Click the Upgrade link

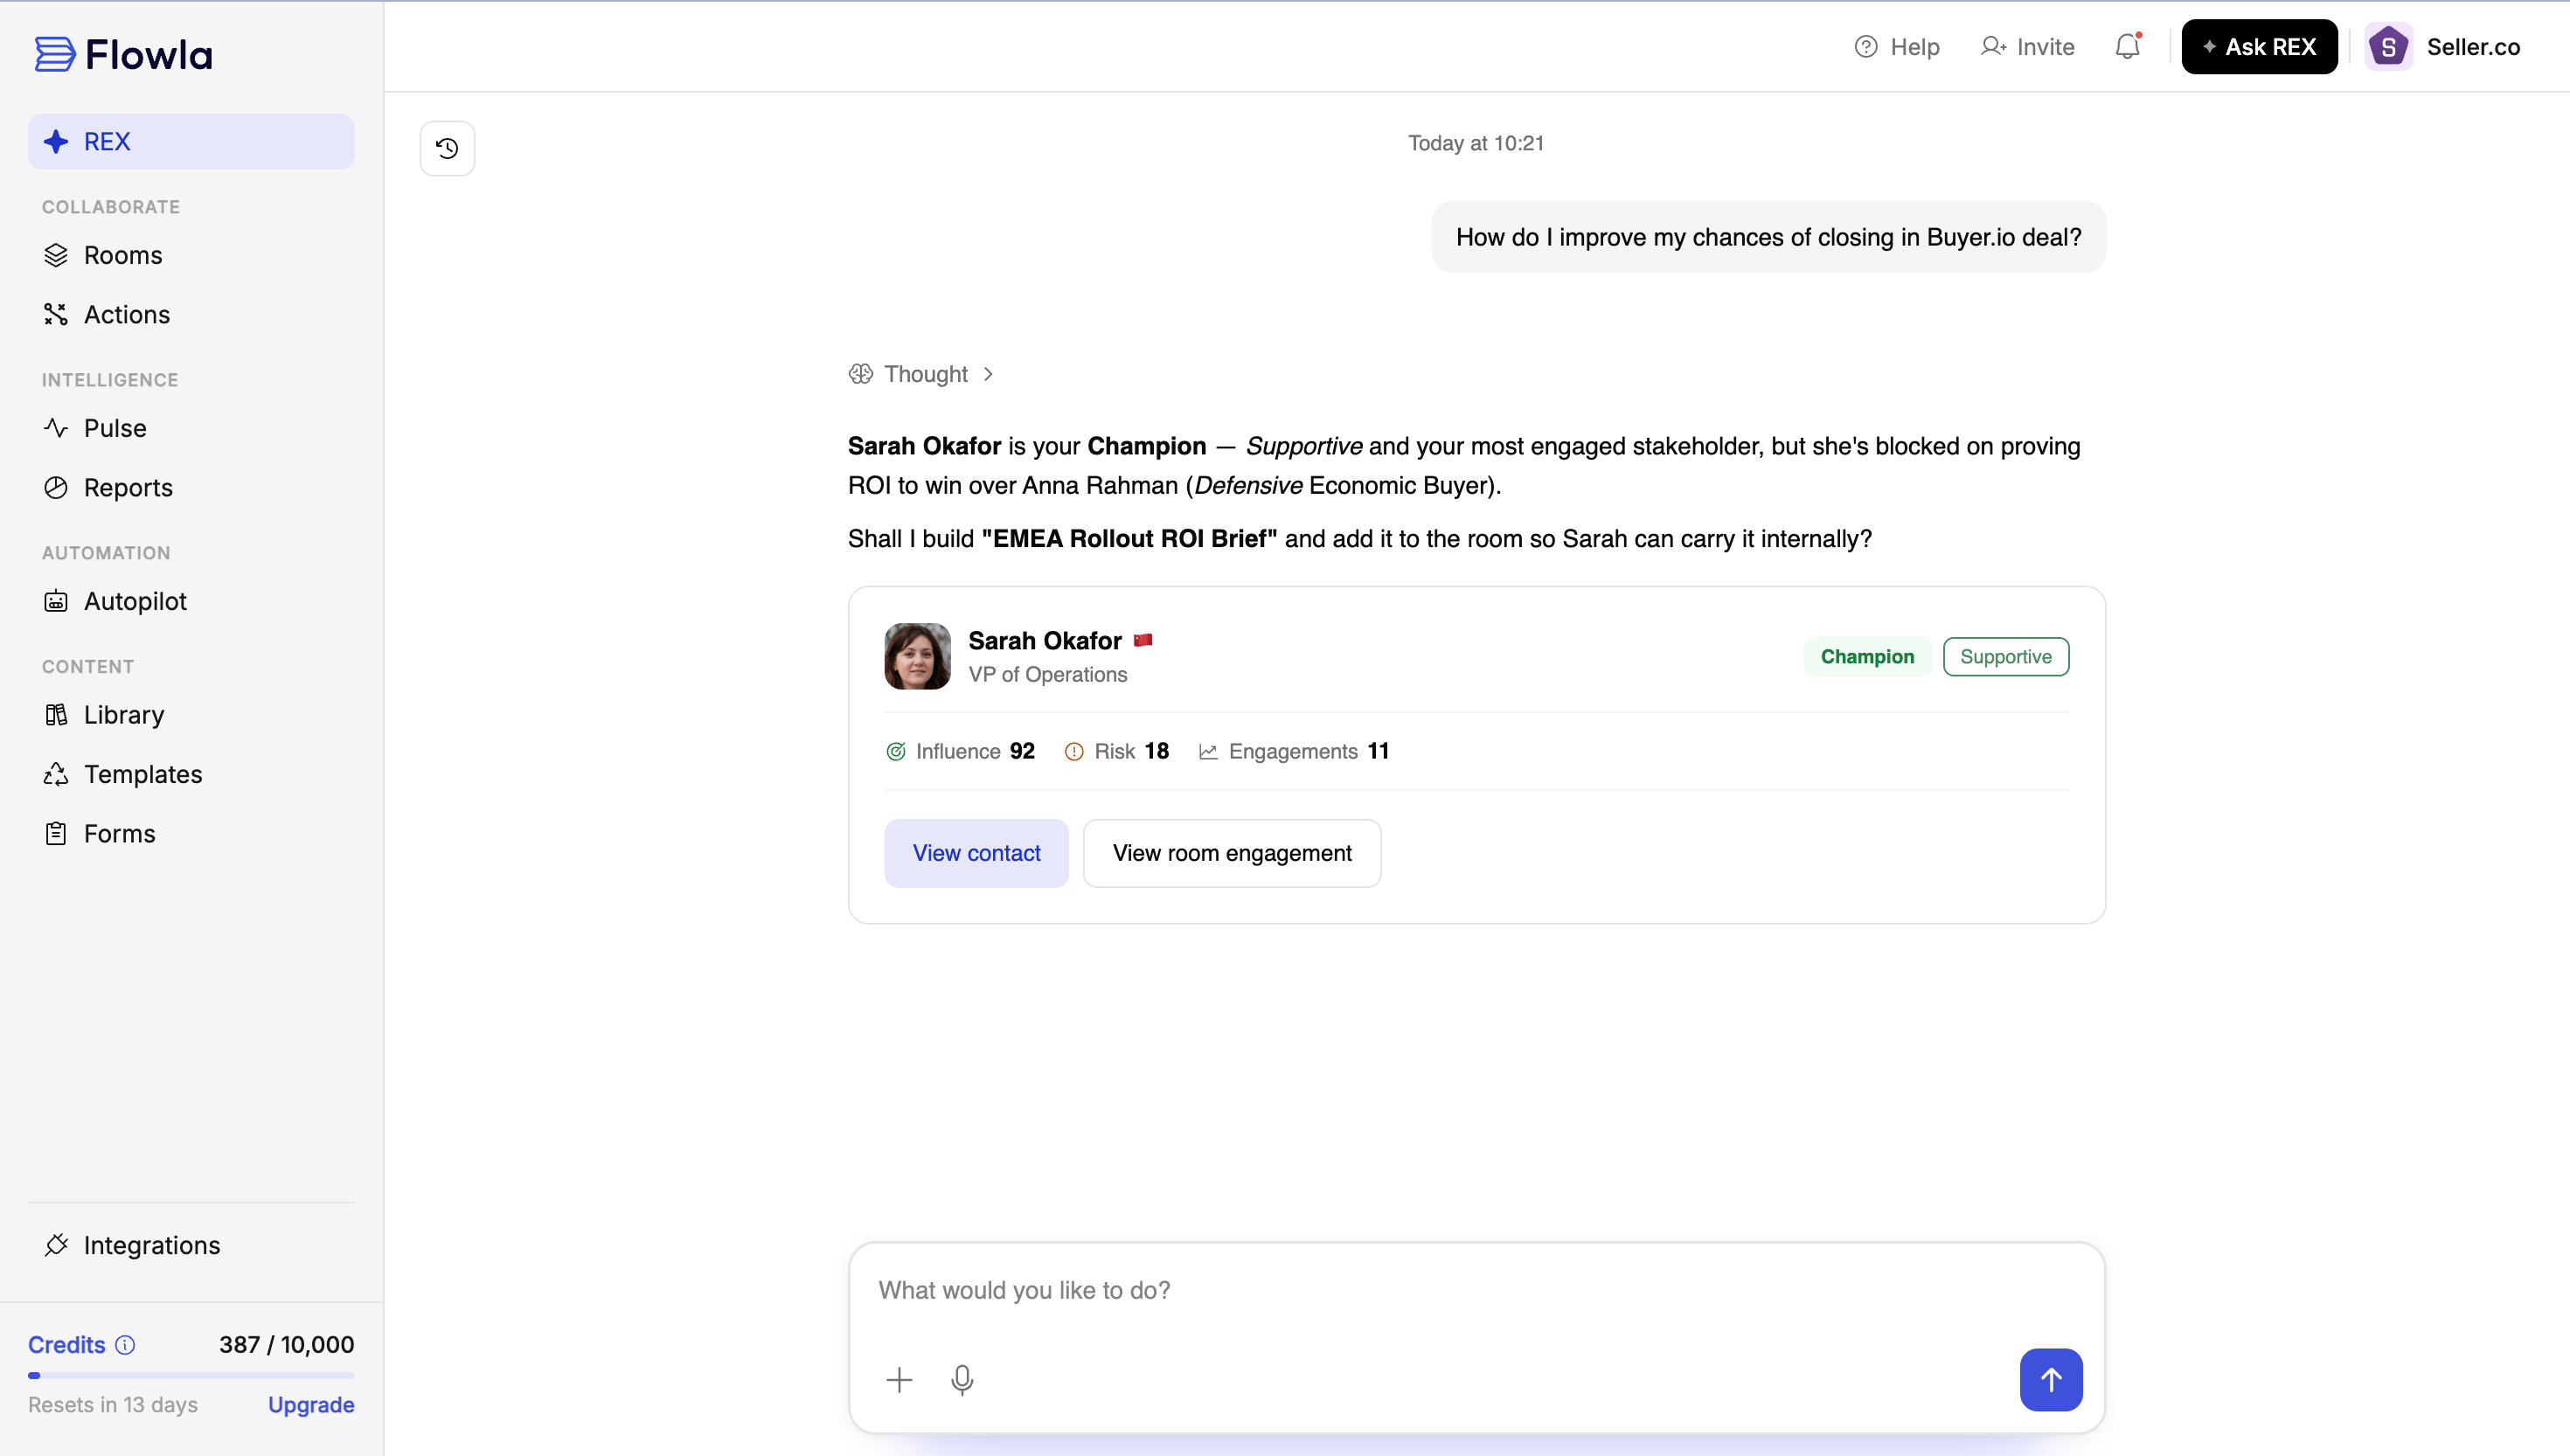click(x=311, y=1404)
